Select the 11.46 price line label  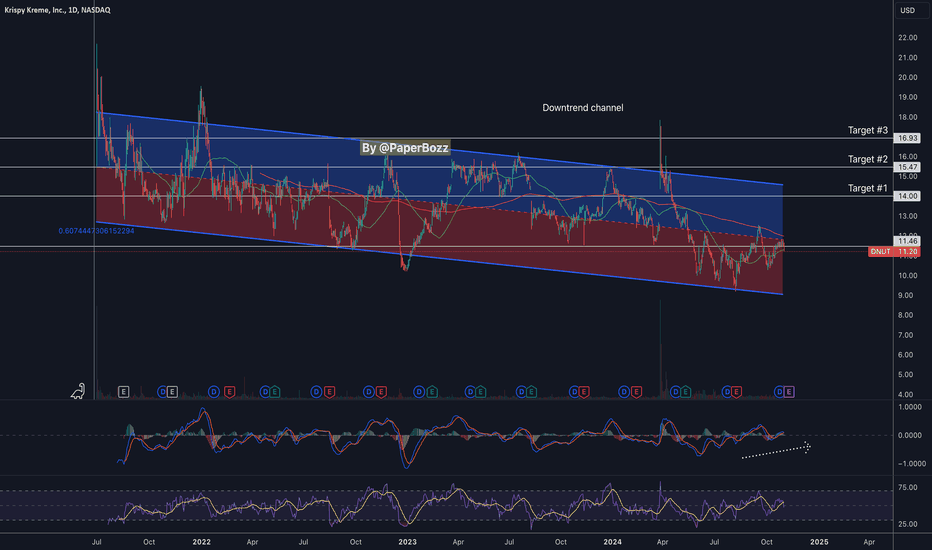click(907, 241)
